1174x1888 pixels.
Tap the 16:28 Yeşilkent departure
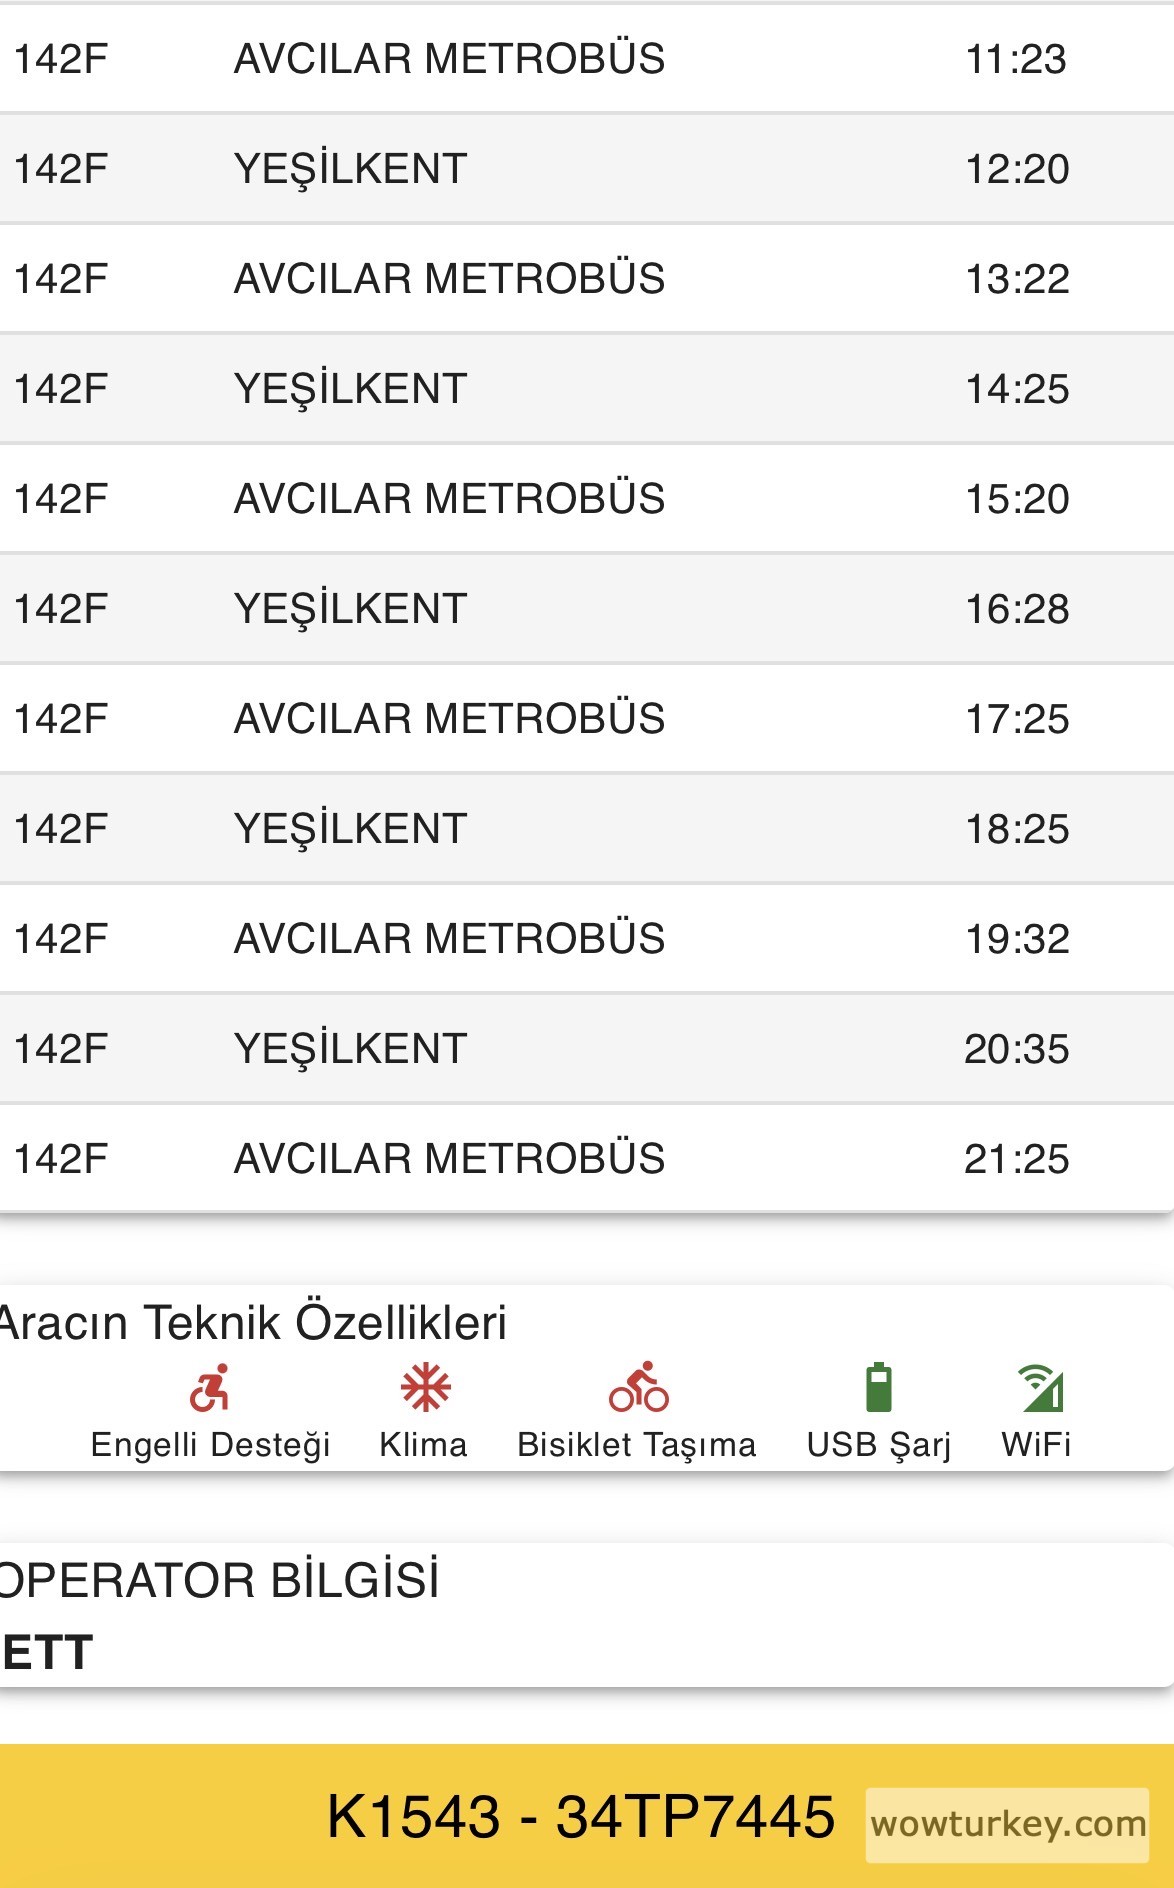(586, 609)
